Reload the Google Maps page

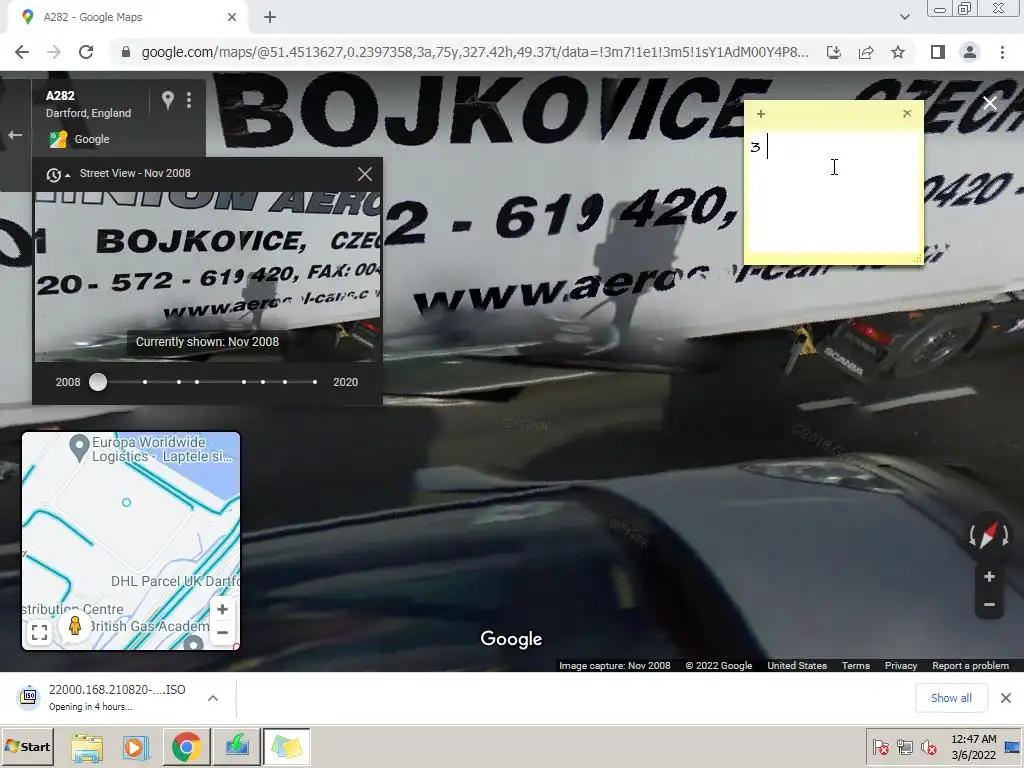point(86,52)
